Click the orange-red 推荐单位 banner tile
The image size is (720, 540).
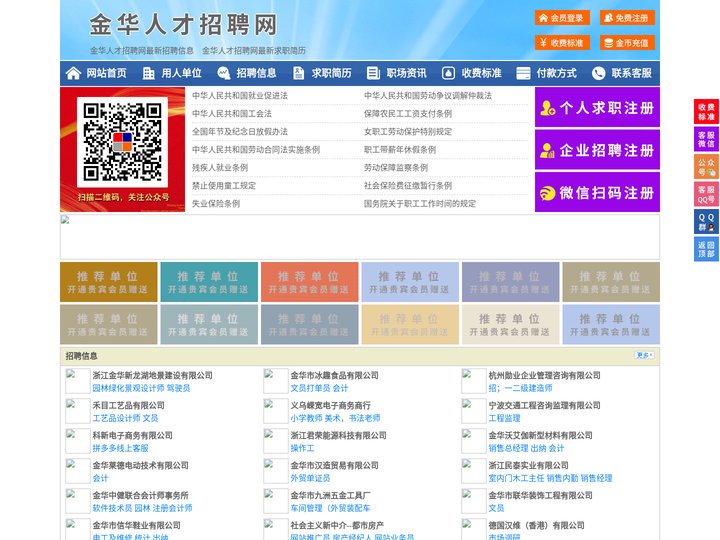coord(309,282)
